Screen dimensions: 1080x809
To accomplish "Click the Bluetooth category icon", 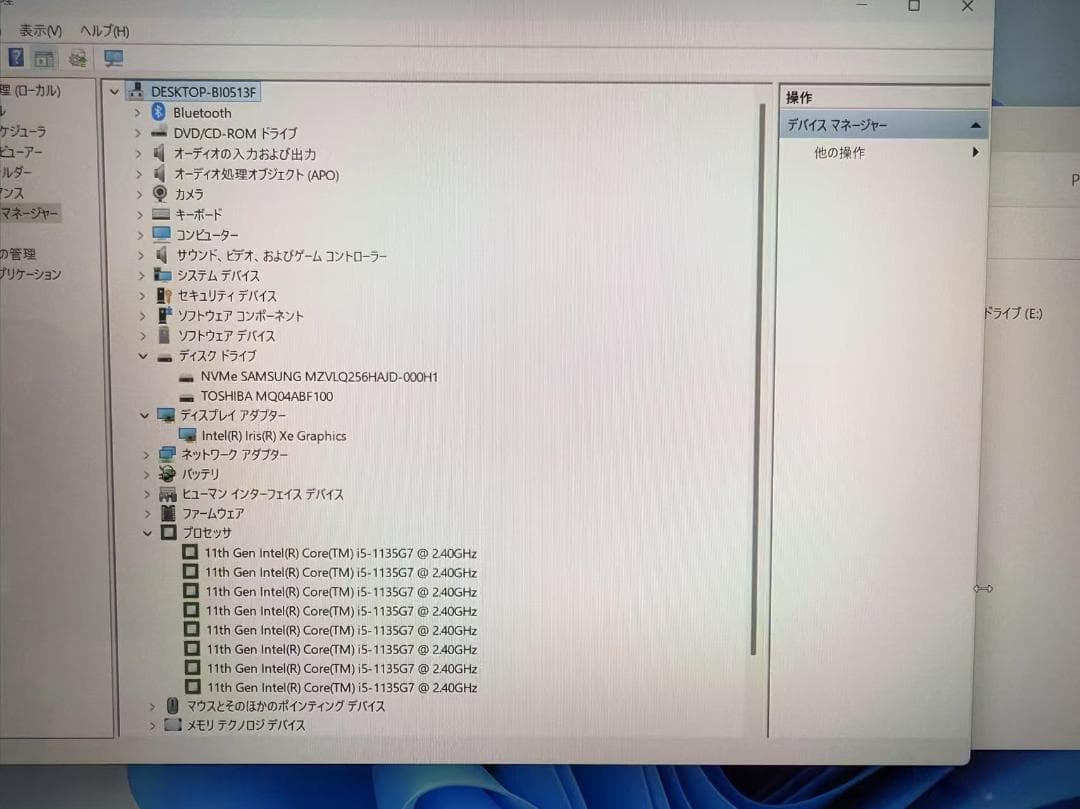I will point(160,113).
